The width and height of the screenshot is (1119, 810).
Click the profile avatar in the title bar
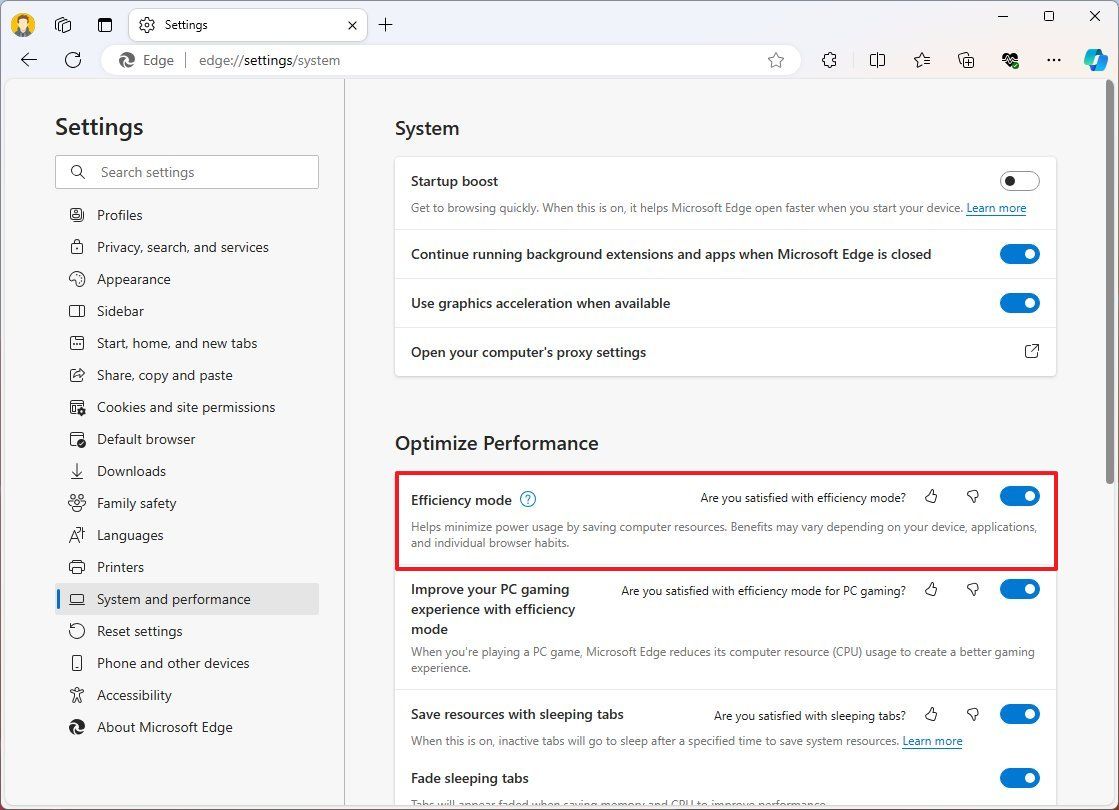(22, 24)
